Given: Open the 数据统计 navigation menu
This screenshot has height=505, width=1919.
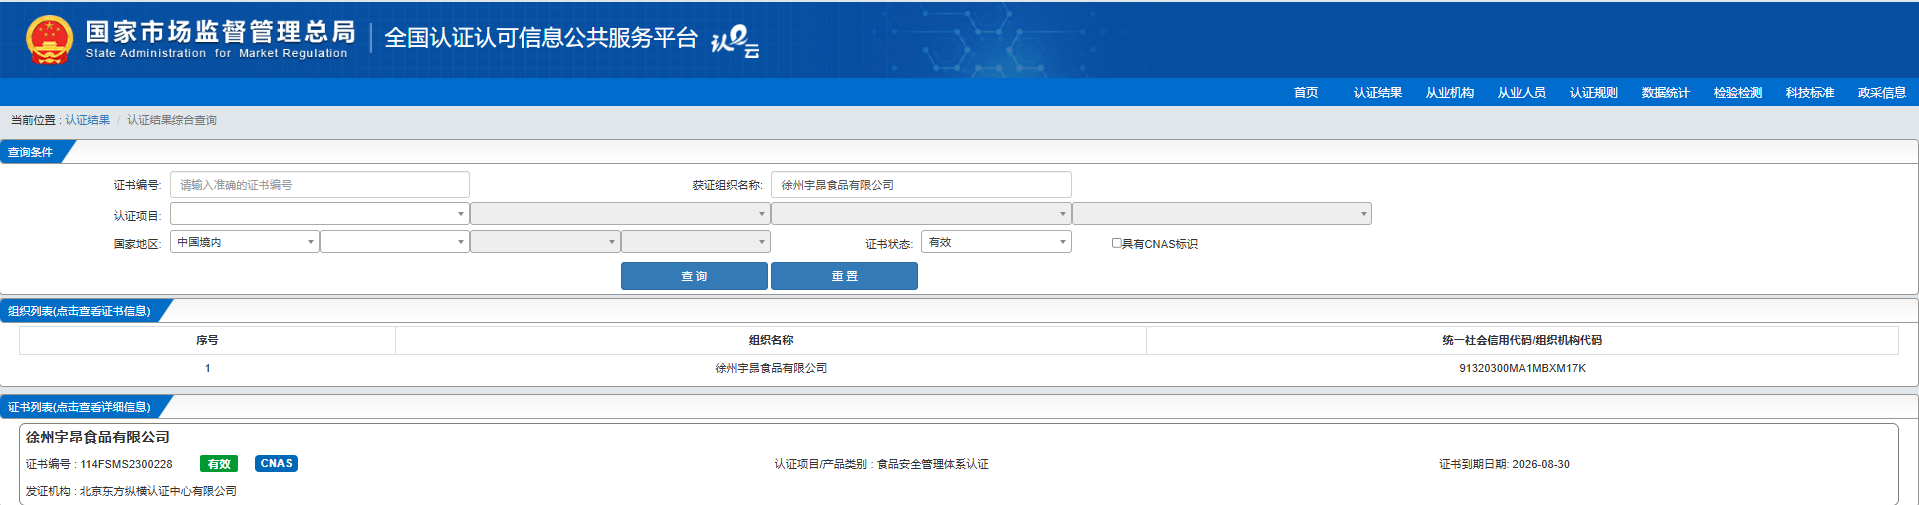Looking at the screenshot, I should (x=1666, y=93).
